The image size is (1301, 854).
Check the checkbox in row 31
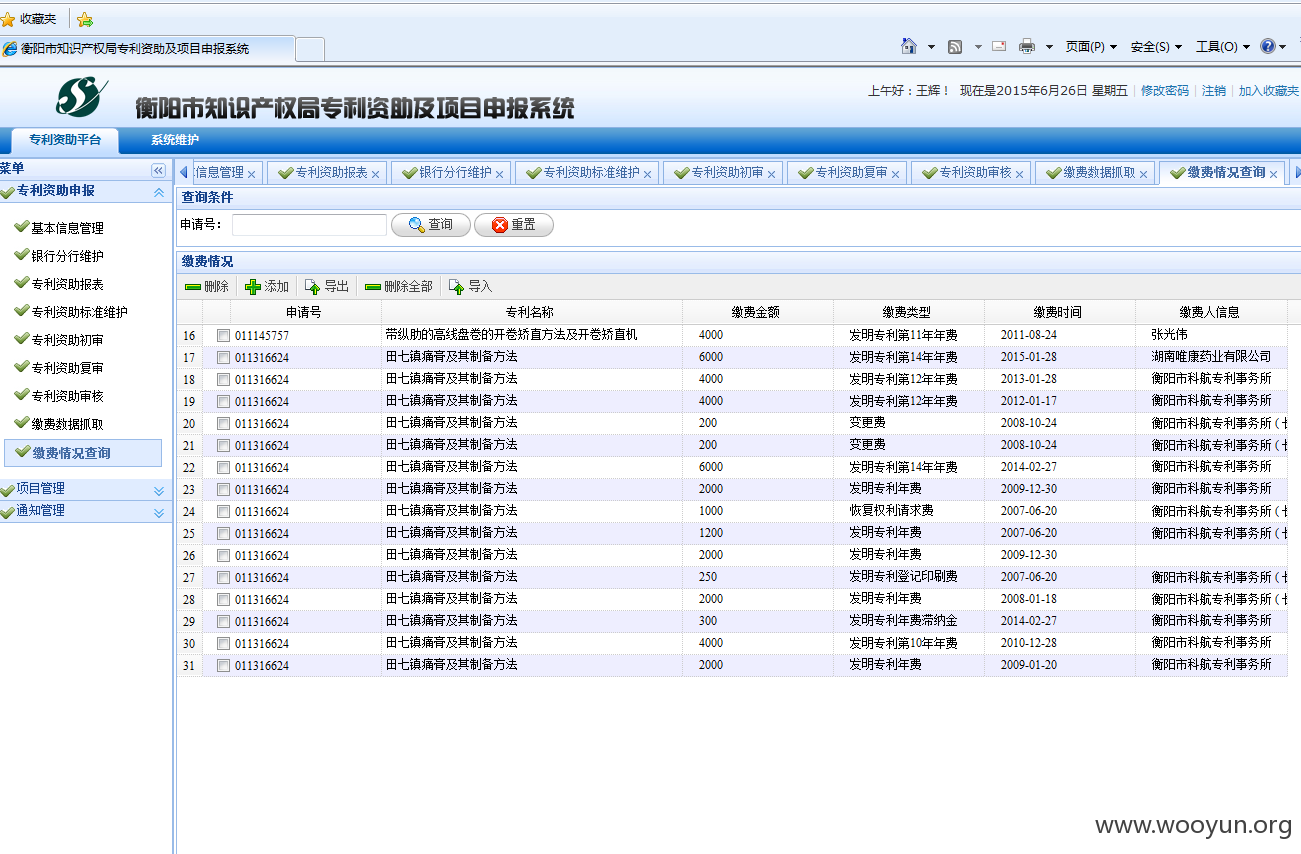pos(223,666)
